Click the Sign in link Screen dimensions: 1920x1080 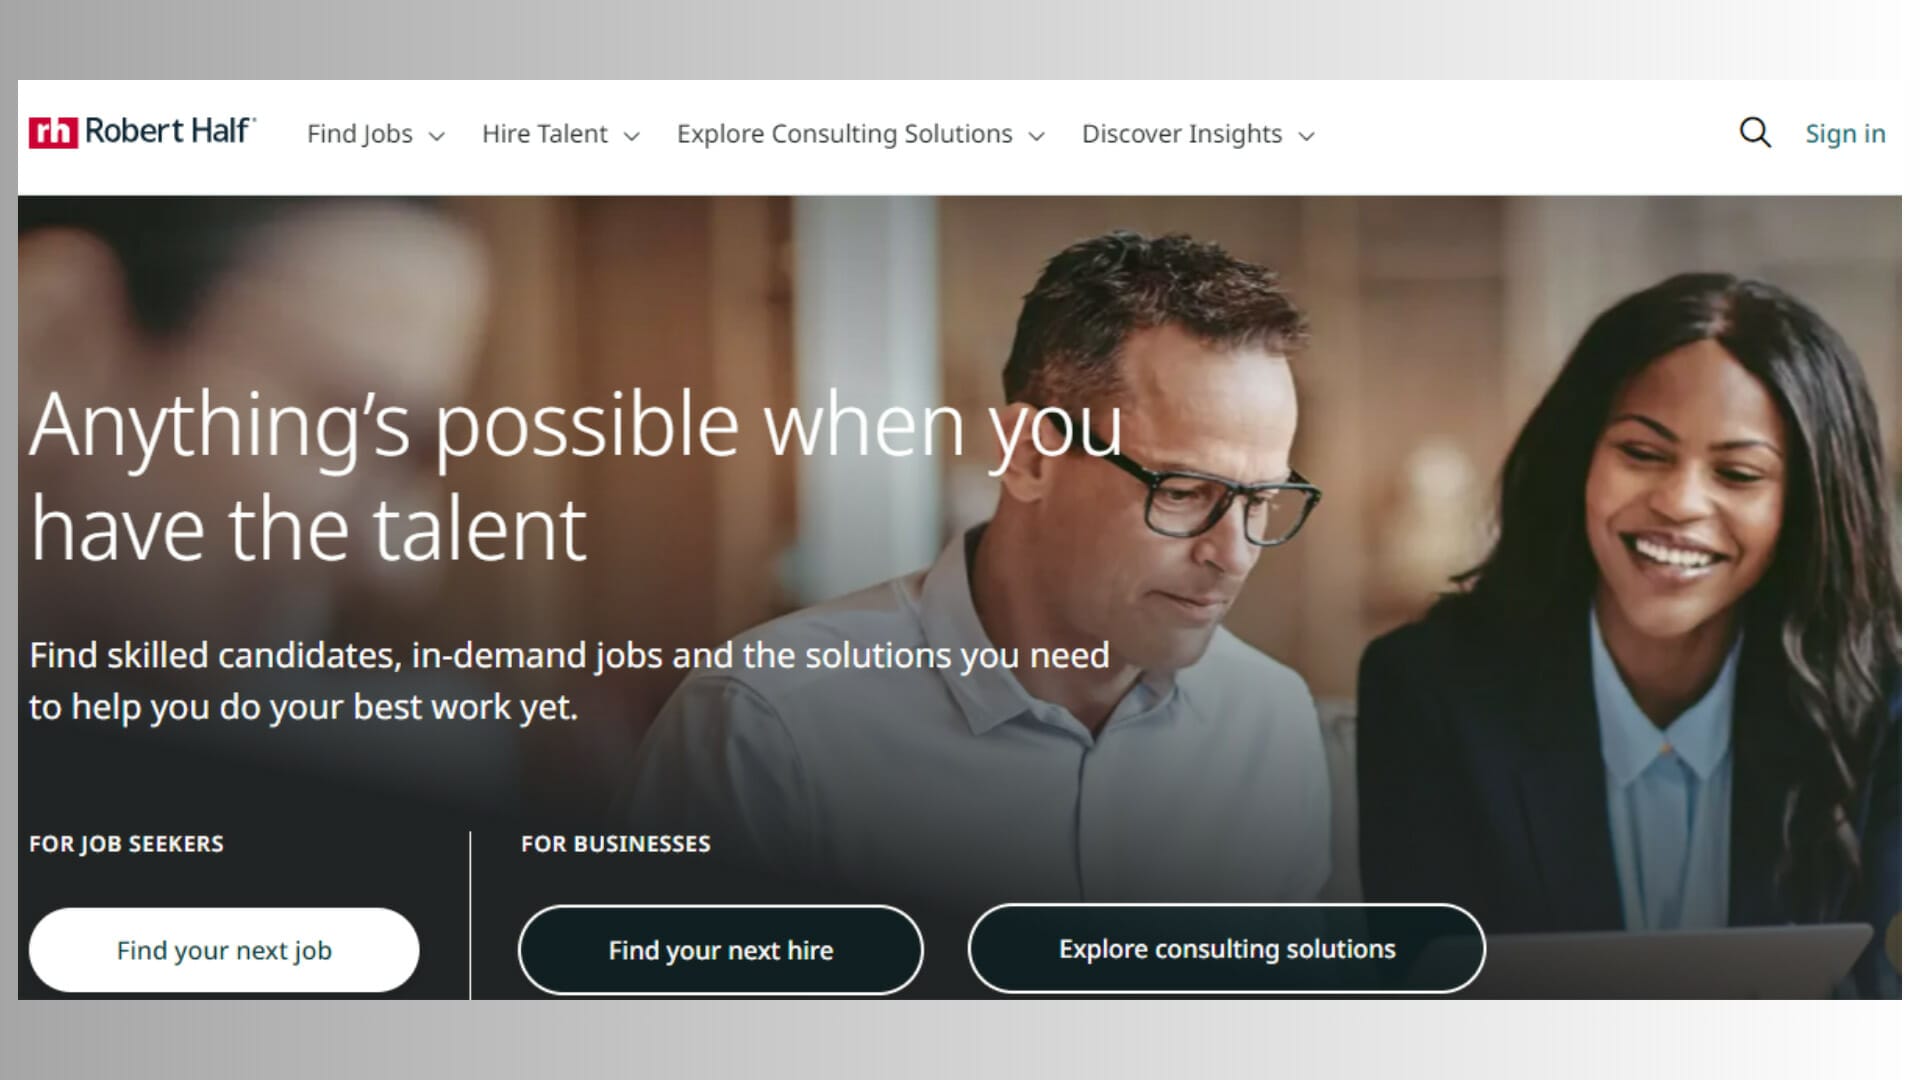click(1845, 134)
